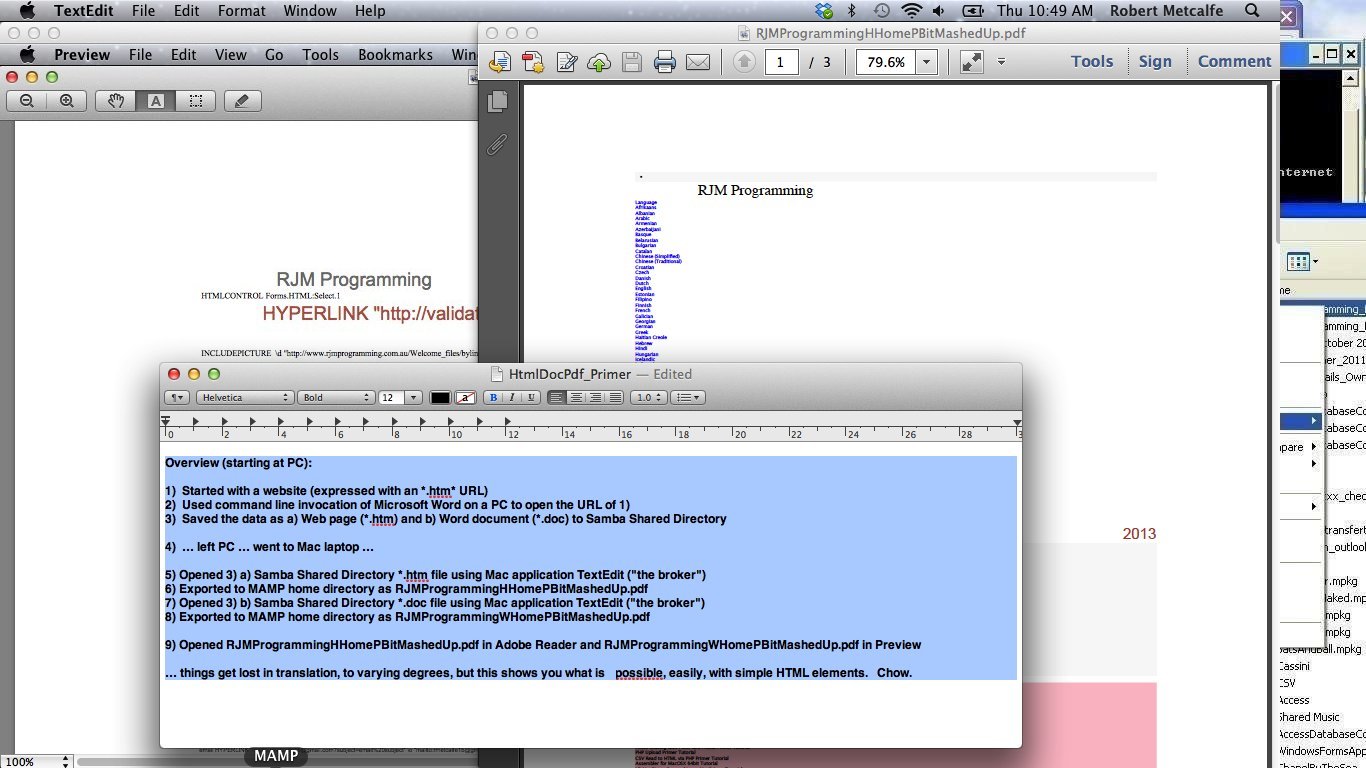Viewport: 1366px width, 768px height.
Task: Click the 79.6% zoom field in Adobe Reader
Action: (886, 62)
